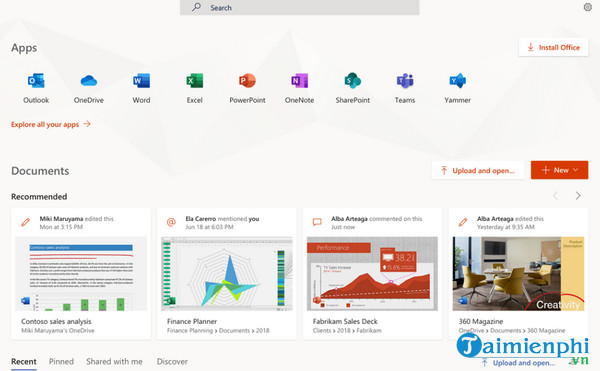Click the 360 Magazine title
The height and width of the screenshot is (371, 600).
(481, 321)
